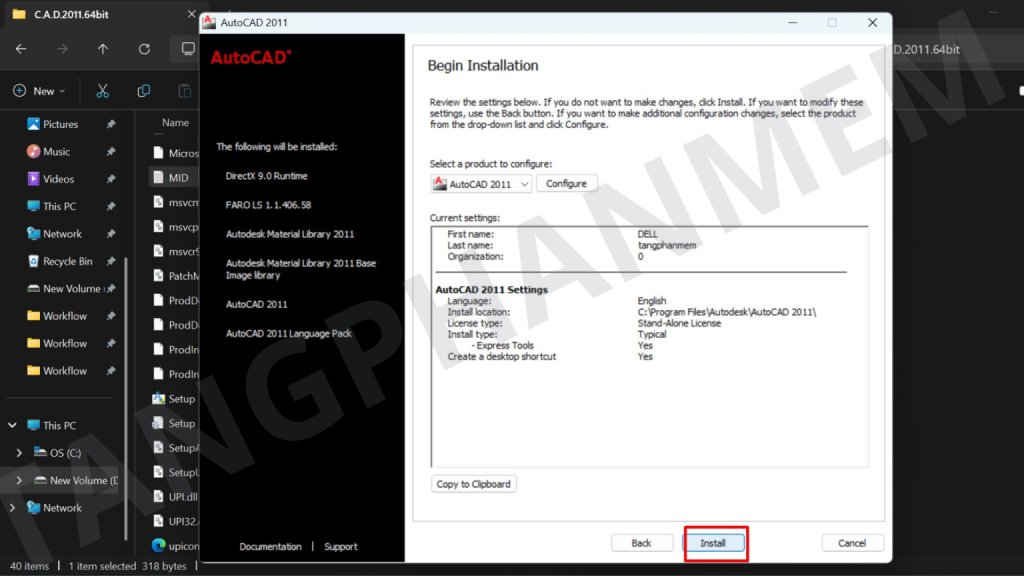The image size is (1024, 576).
Task: Click the Name column header
Action: 175,123
